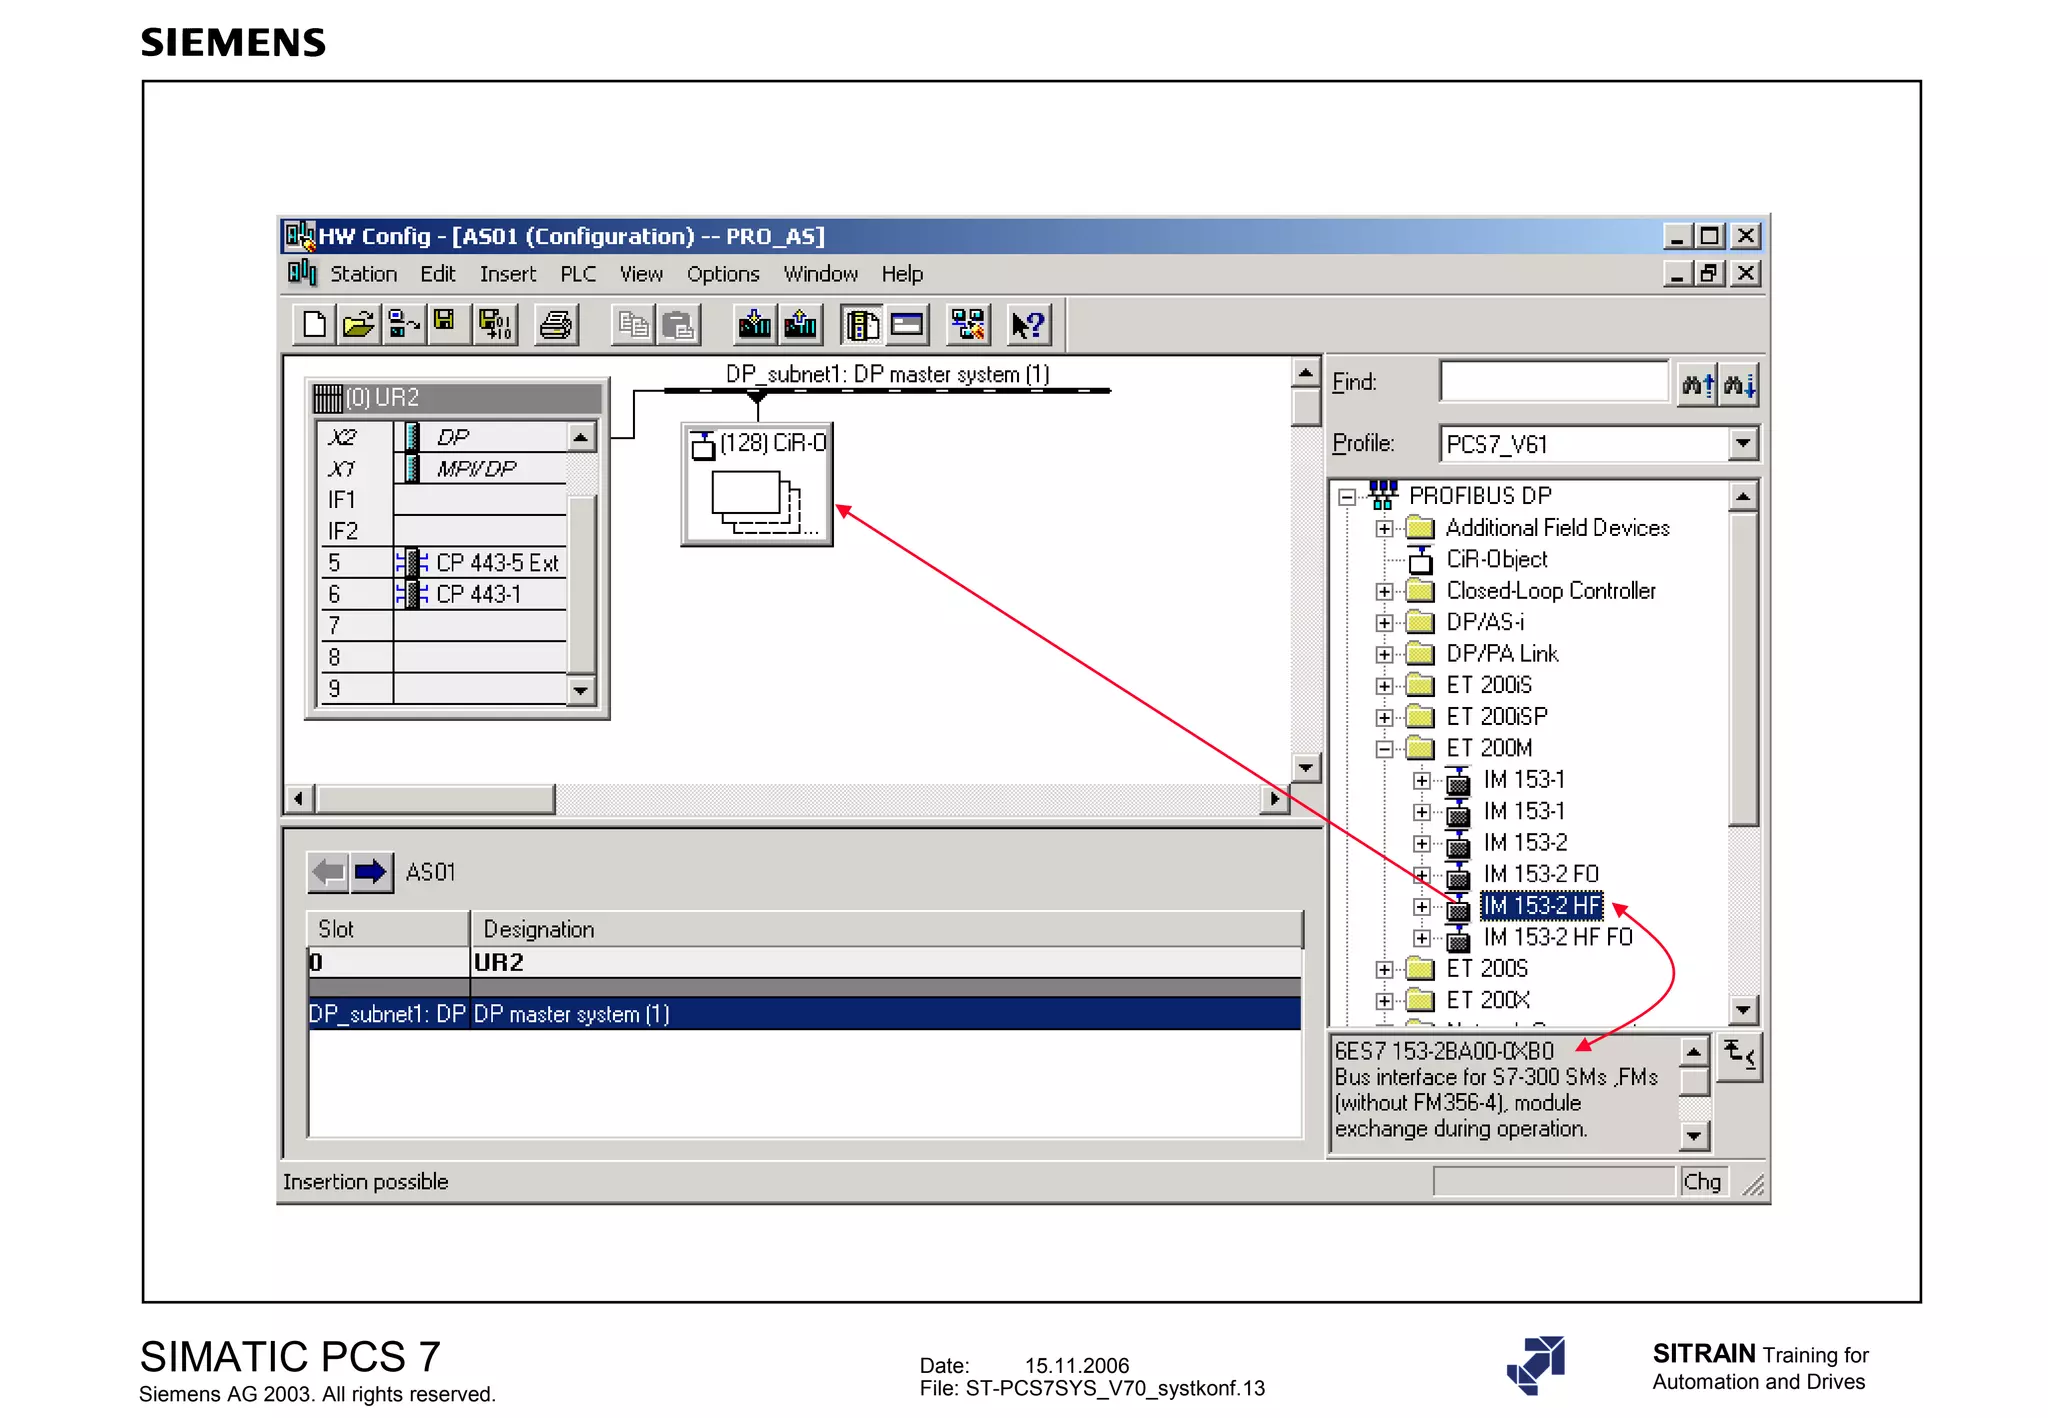Click the rack UR2 scroll down arrow

click(581, 690)
